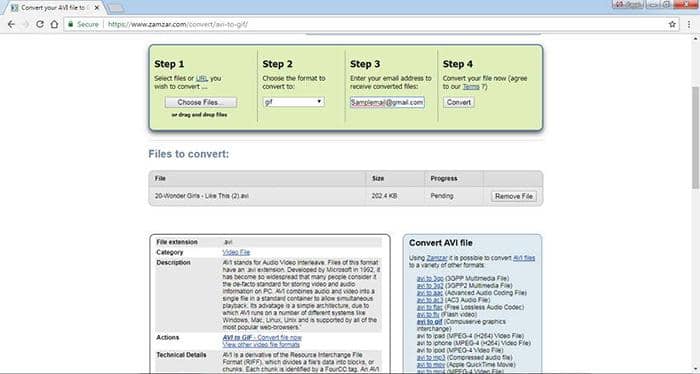Screen dimensions: 700x374
Task: Click the 'or drag and drop files' text
Action: pos(200,115)
